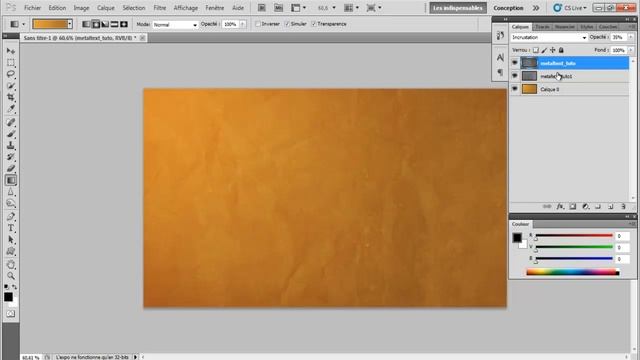Screen dimensions: 640x360
Task: Swap foreground and background colors in toolbox
Action: [x=15, y=287]
